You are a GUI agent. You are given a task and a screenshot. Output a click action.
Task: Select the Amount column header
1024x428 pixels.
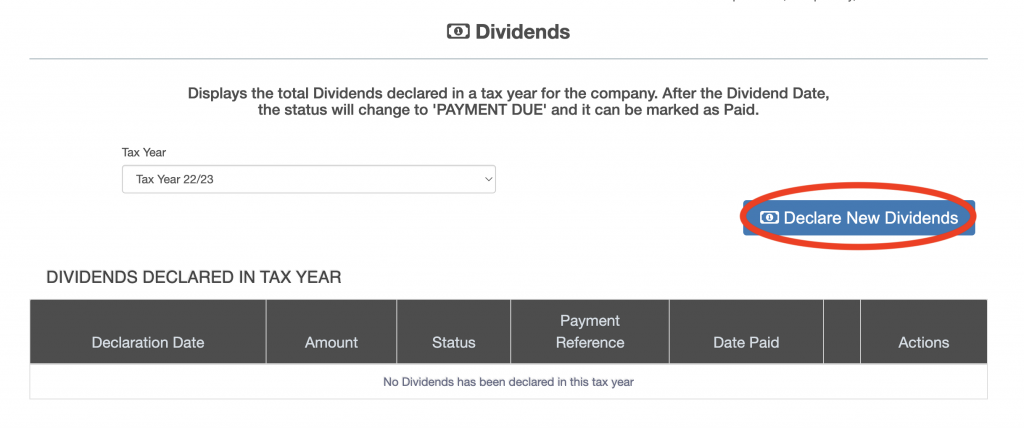[331, 342]
